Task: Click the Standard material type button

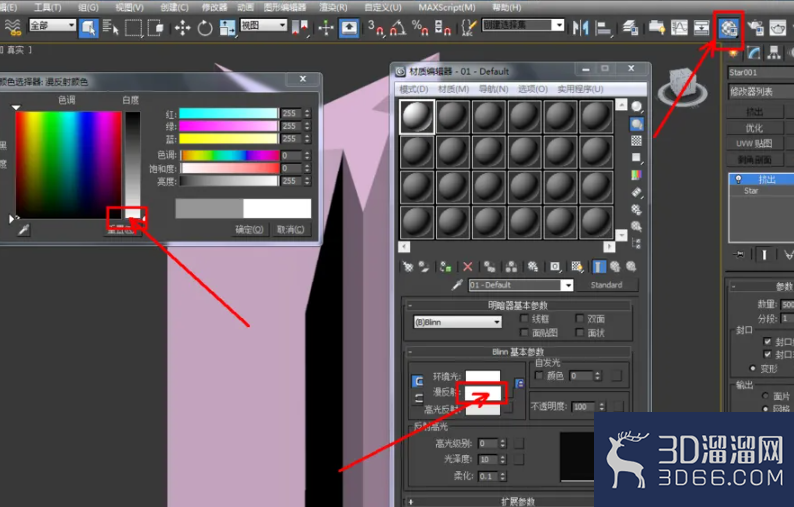Action: (606, 285)
